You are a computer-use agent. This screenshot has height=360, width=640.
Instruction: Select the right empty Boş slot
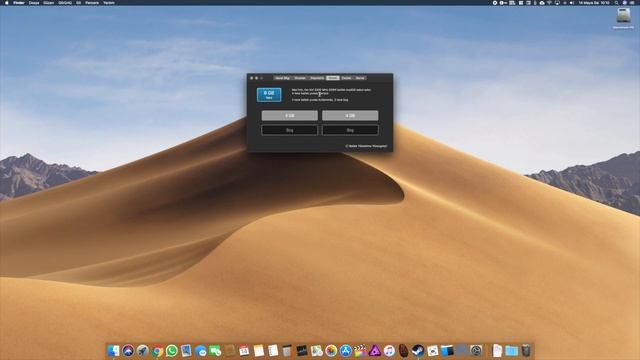tap(350, 130)
